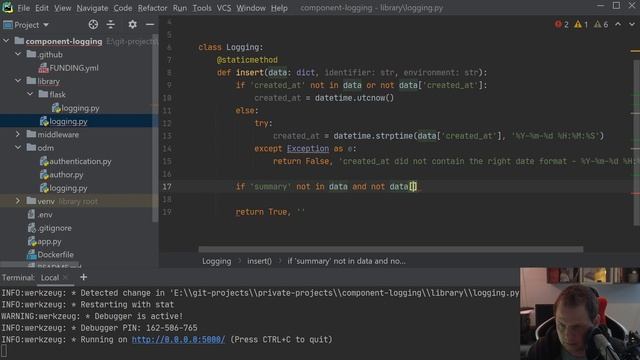Open the Dockerfile
640x360 pixels.
(50, 255)
